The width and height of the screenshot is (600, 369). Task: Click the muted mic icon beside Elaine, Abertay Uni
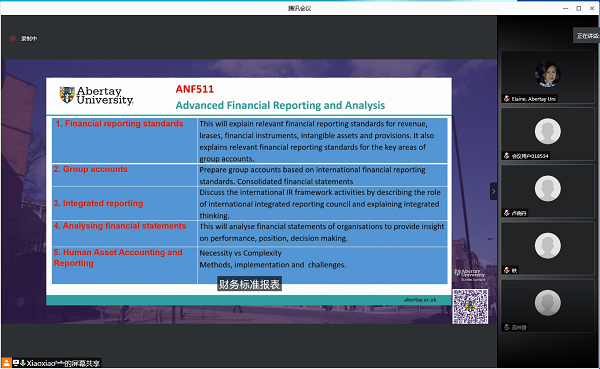click(507, 99)
